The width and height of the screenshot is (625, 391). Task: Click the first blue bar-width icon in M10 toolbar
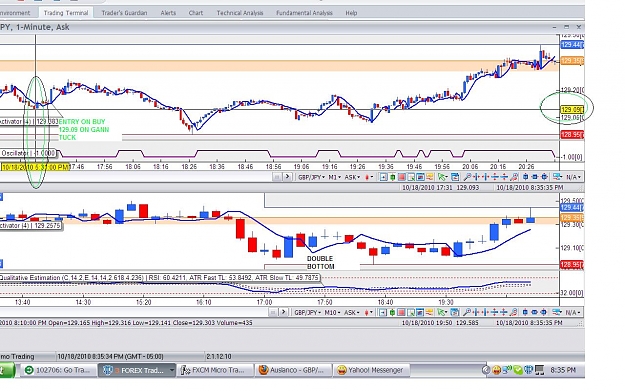click(x=525, y=312)
